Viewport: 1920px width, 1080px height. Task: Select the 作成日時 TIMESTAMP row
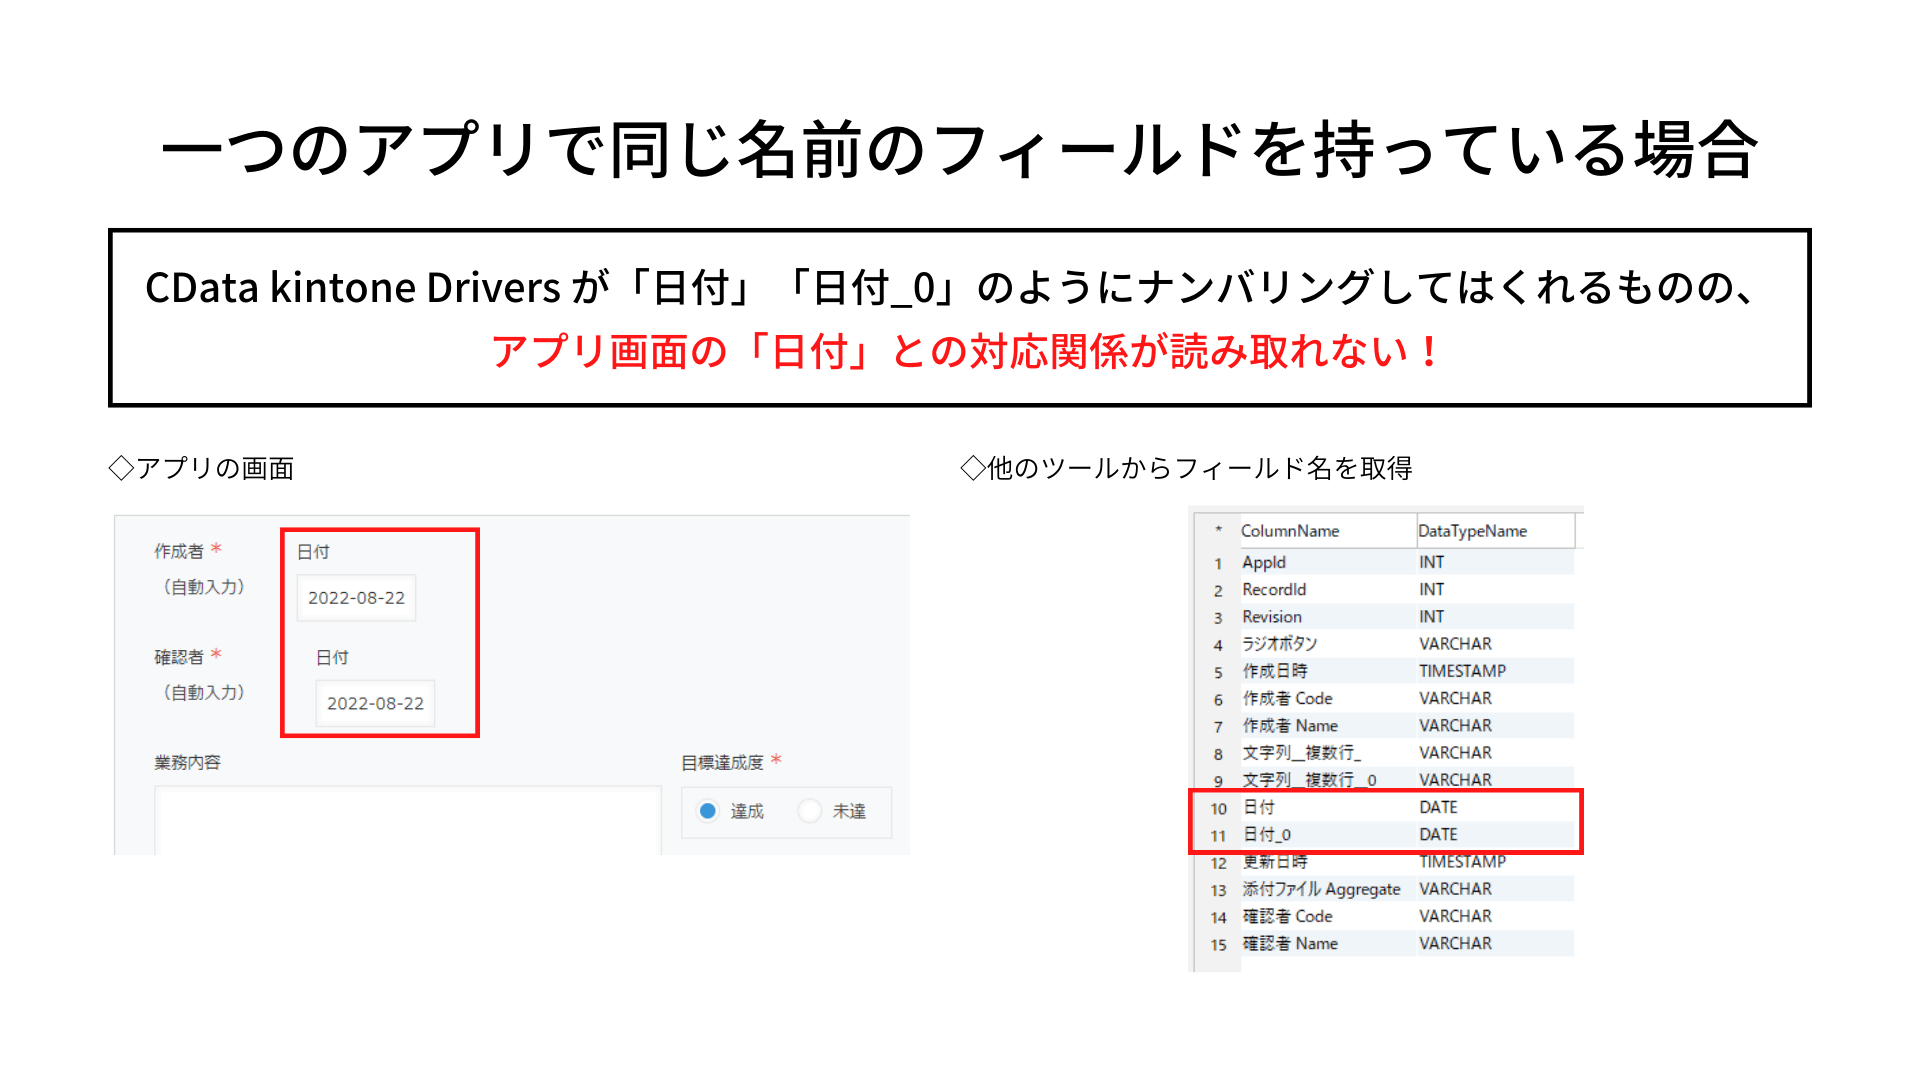1275,671
